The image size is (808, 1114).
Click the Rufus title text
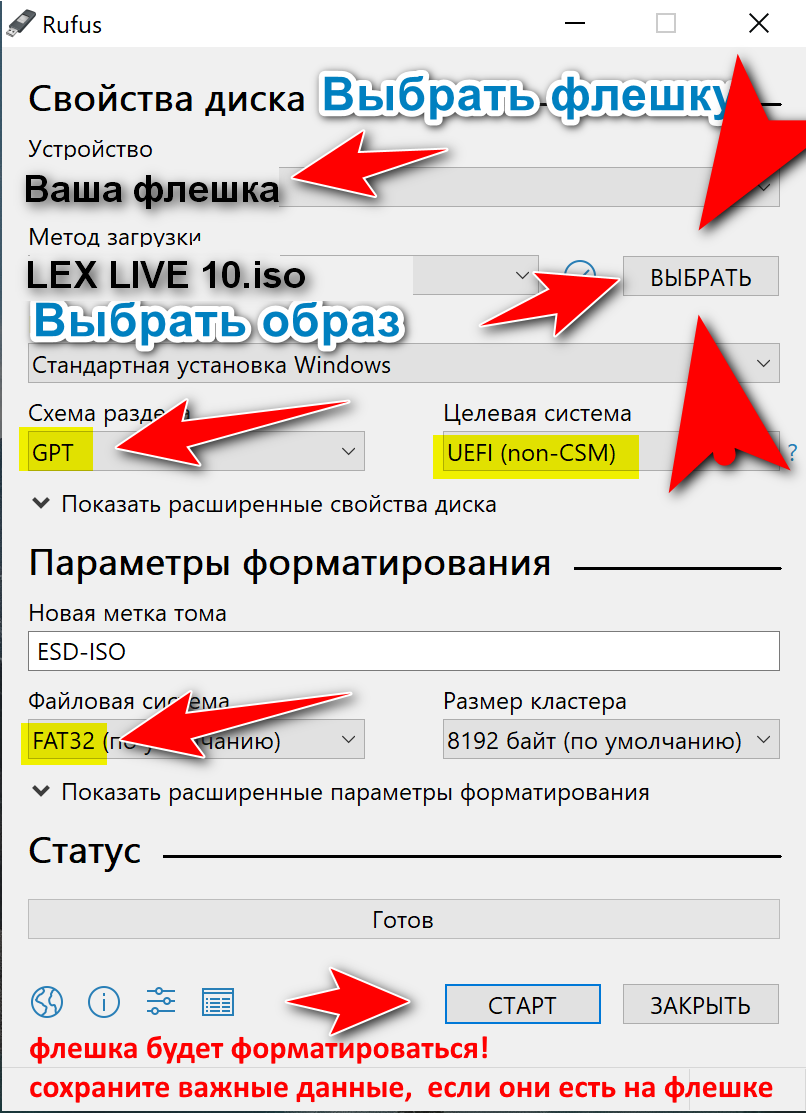click(x=72, y=25)
